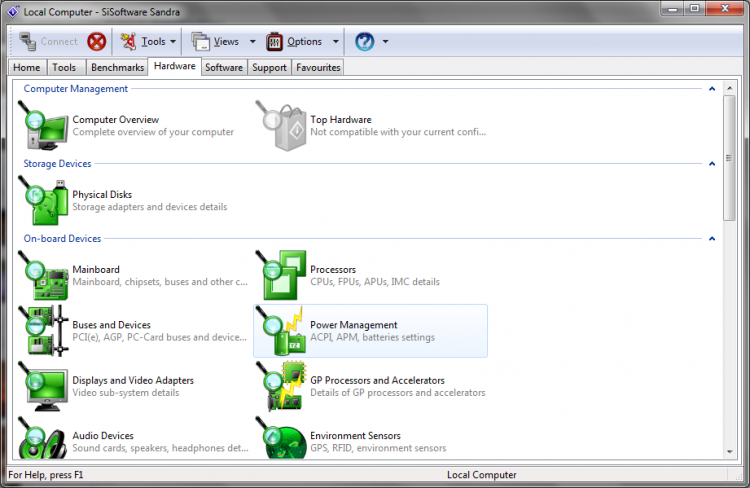Screen dimensions: 750x488
Task: Open the Buses and Devices icon
Action: 43,331
